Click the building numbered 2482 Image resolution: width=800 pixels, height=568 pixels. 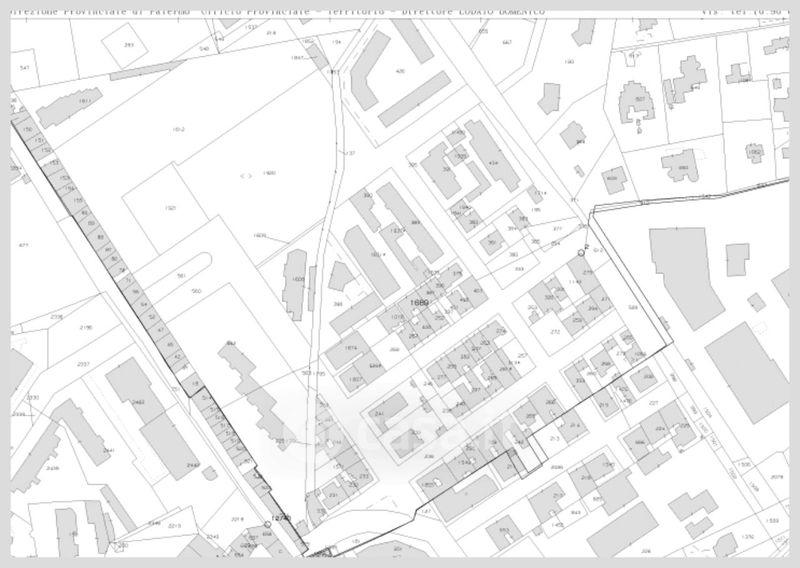[x=138, y=401]
